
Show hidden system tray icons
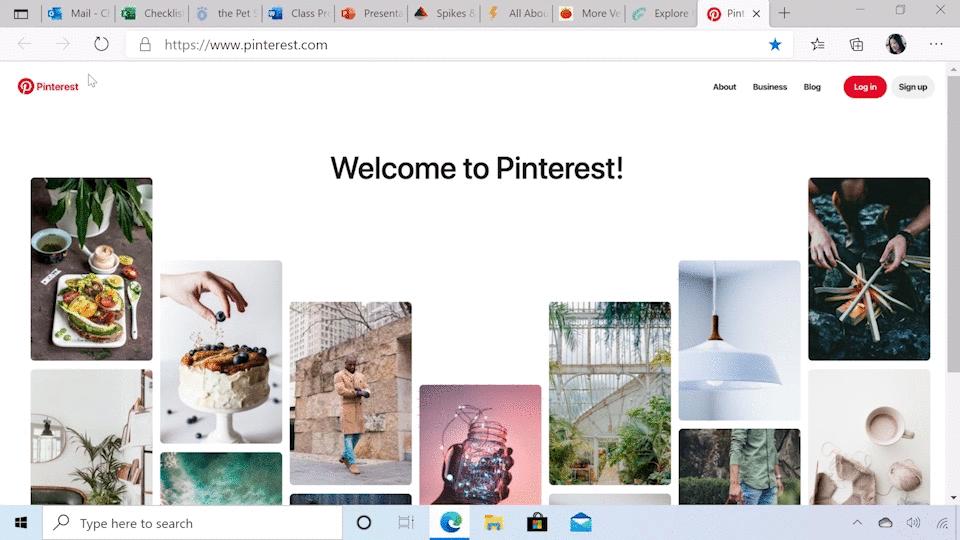(x=857, y=523)
